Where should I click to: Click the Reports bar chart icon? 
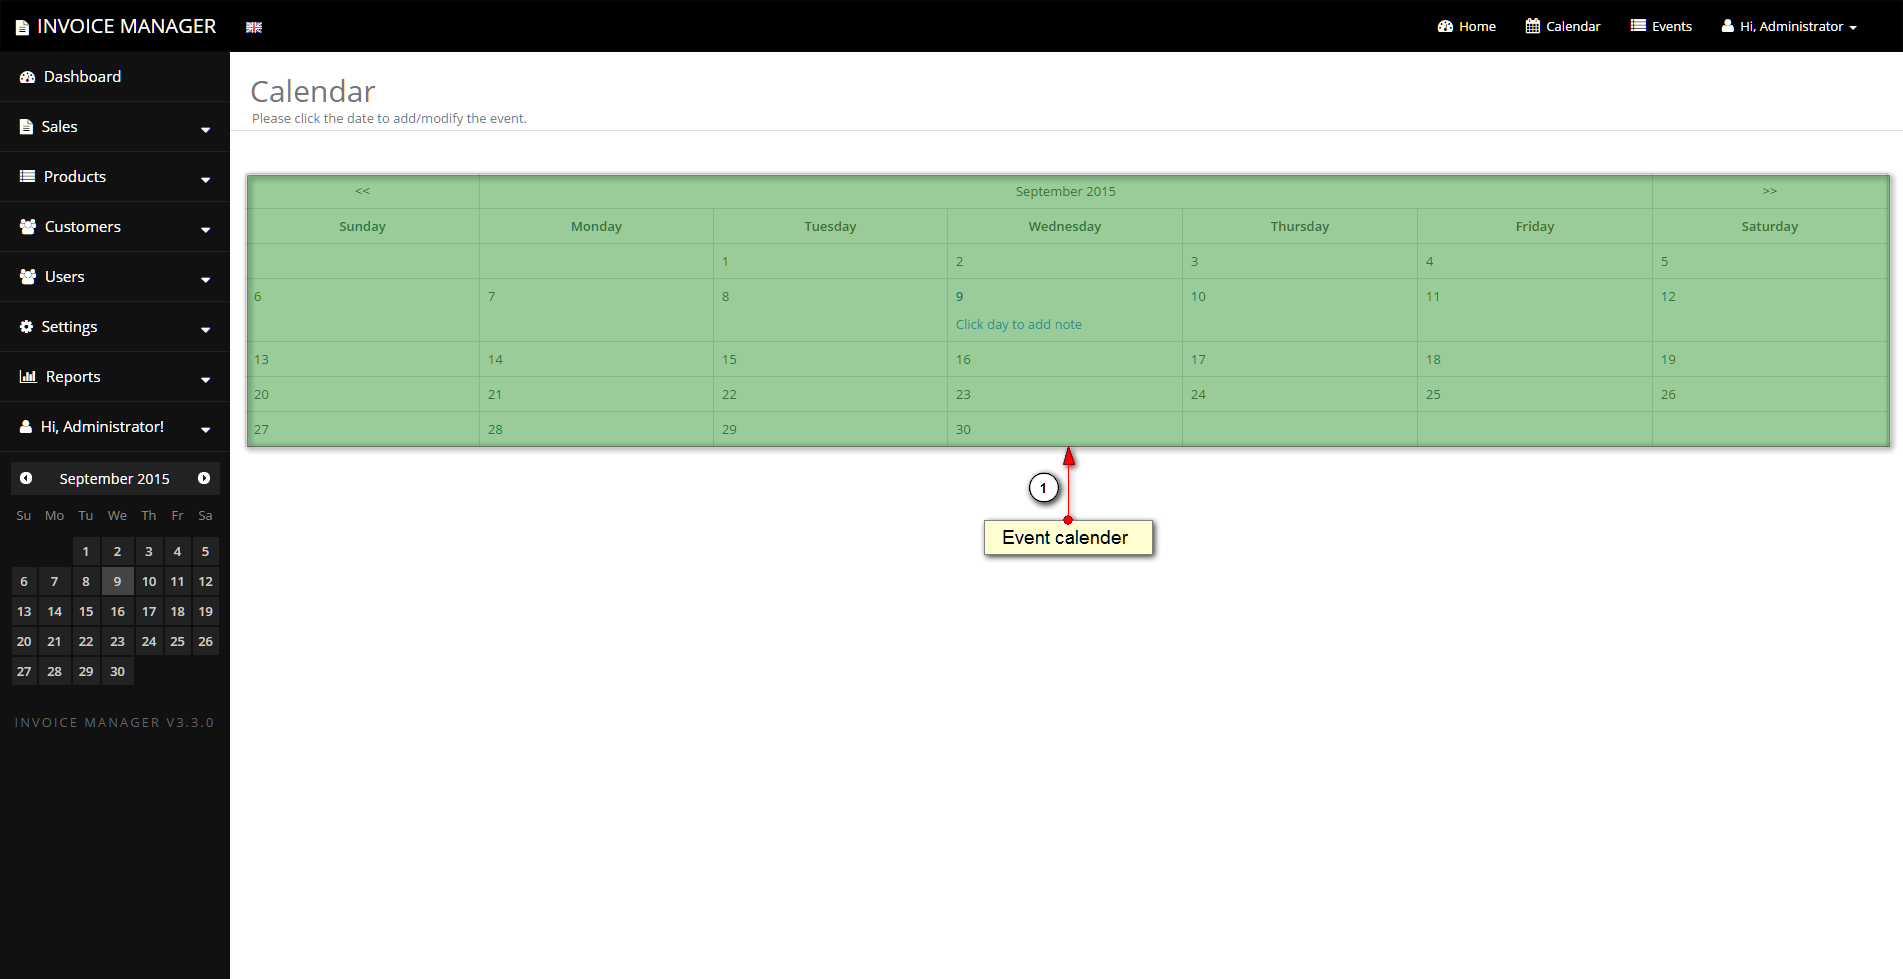tap(28, 377)
